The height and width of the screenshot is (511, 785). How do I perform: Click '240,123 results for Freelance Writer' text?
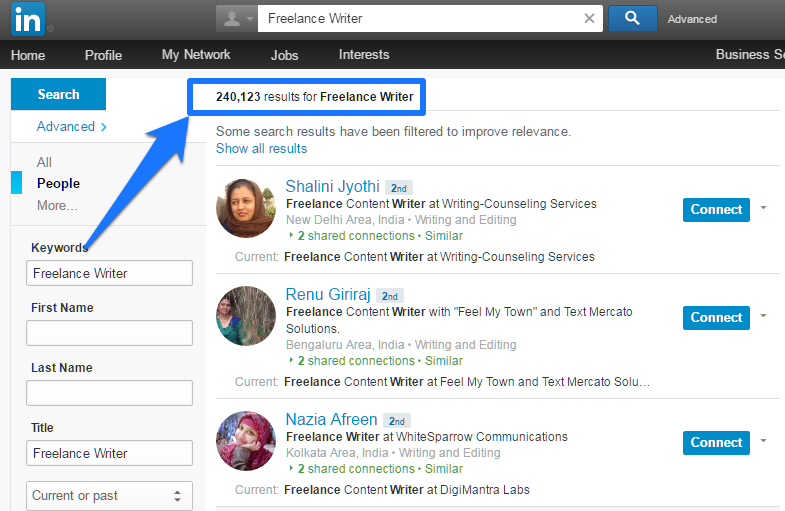click(314, 97)
